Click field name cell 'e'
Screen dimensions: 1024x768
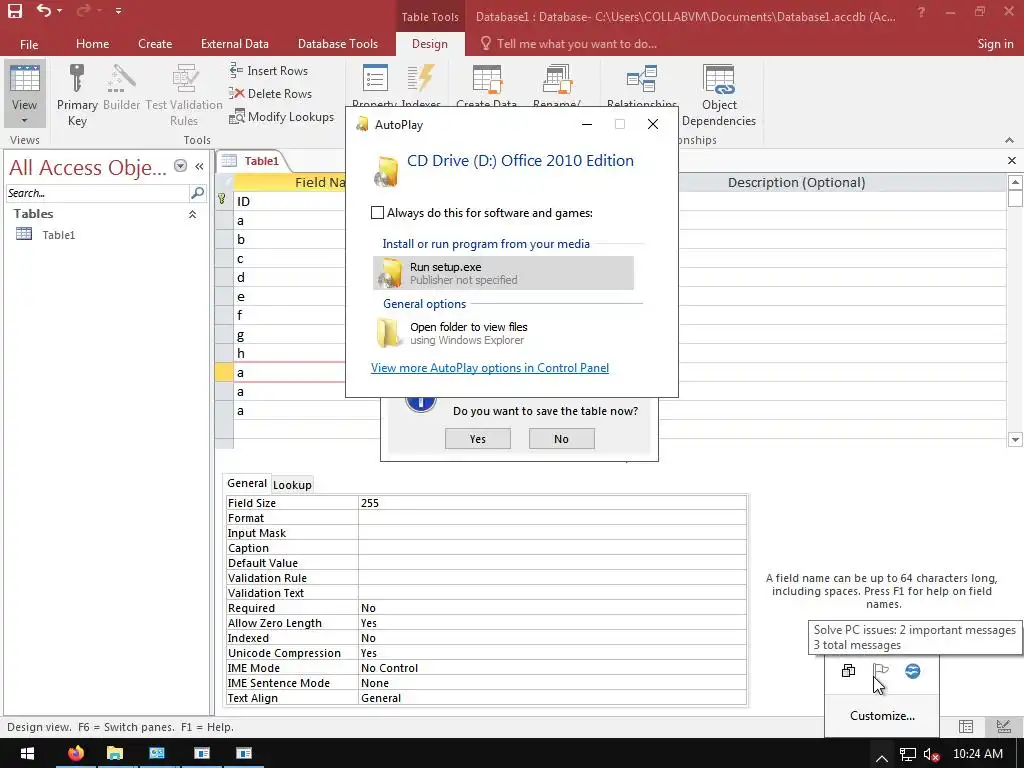coord(290,296)
